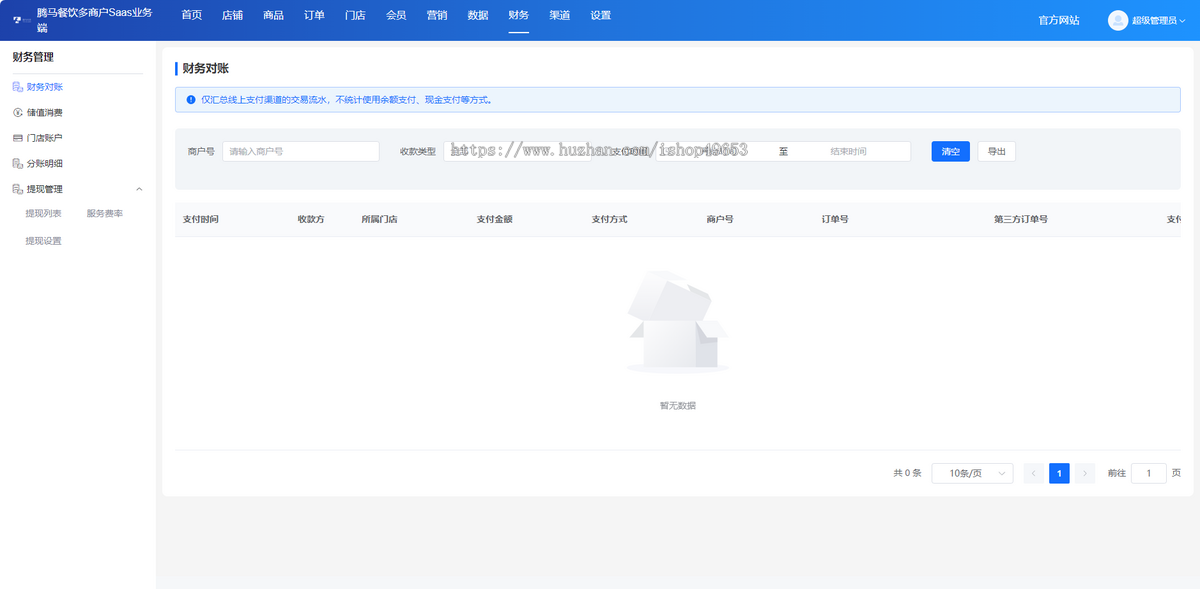Open 分账明细 in the sidebar

tap(45, 163)
